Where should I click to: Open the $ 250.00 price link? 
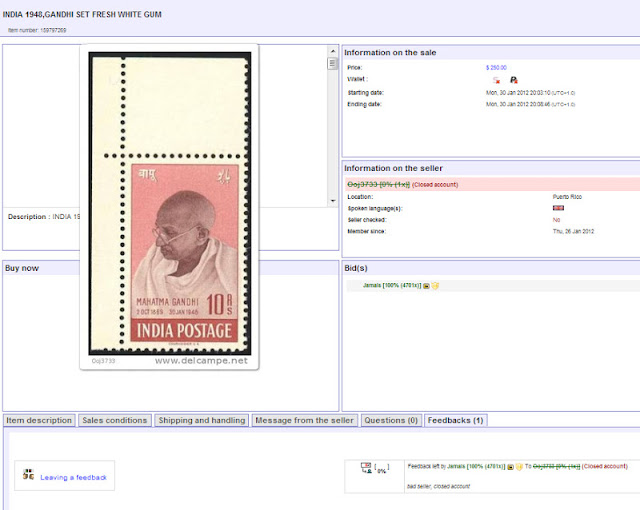coord(496,68)
